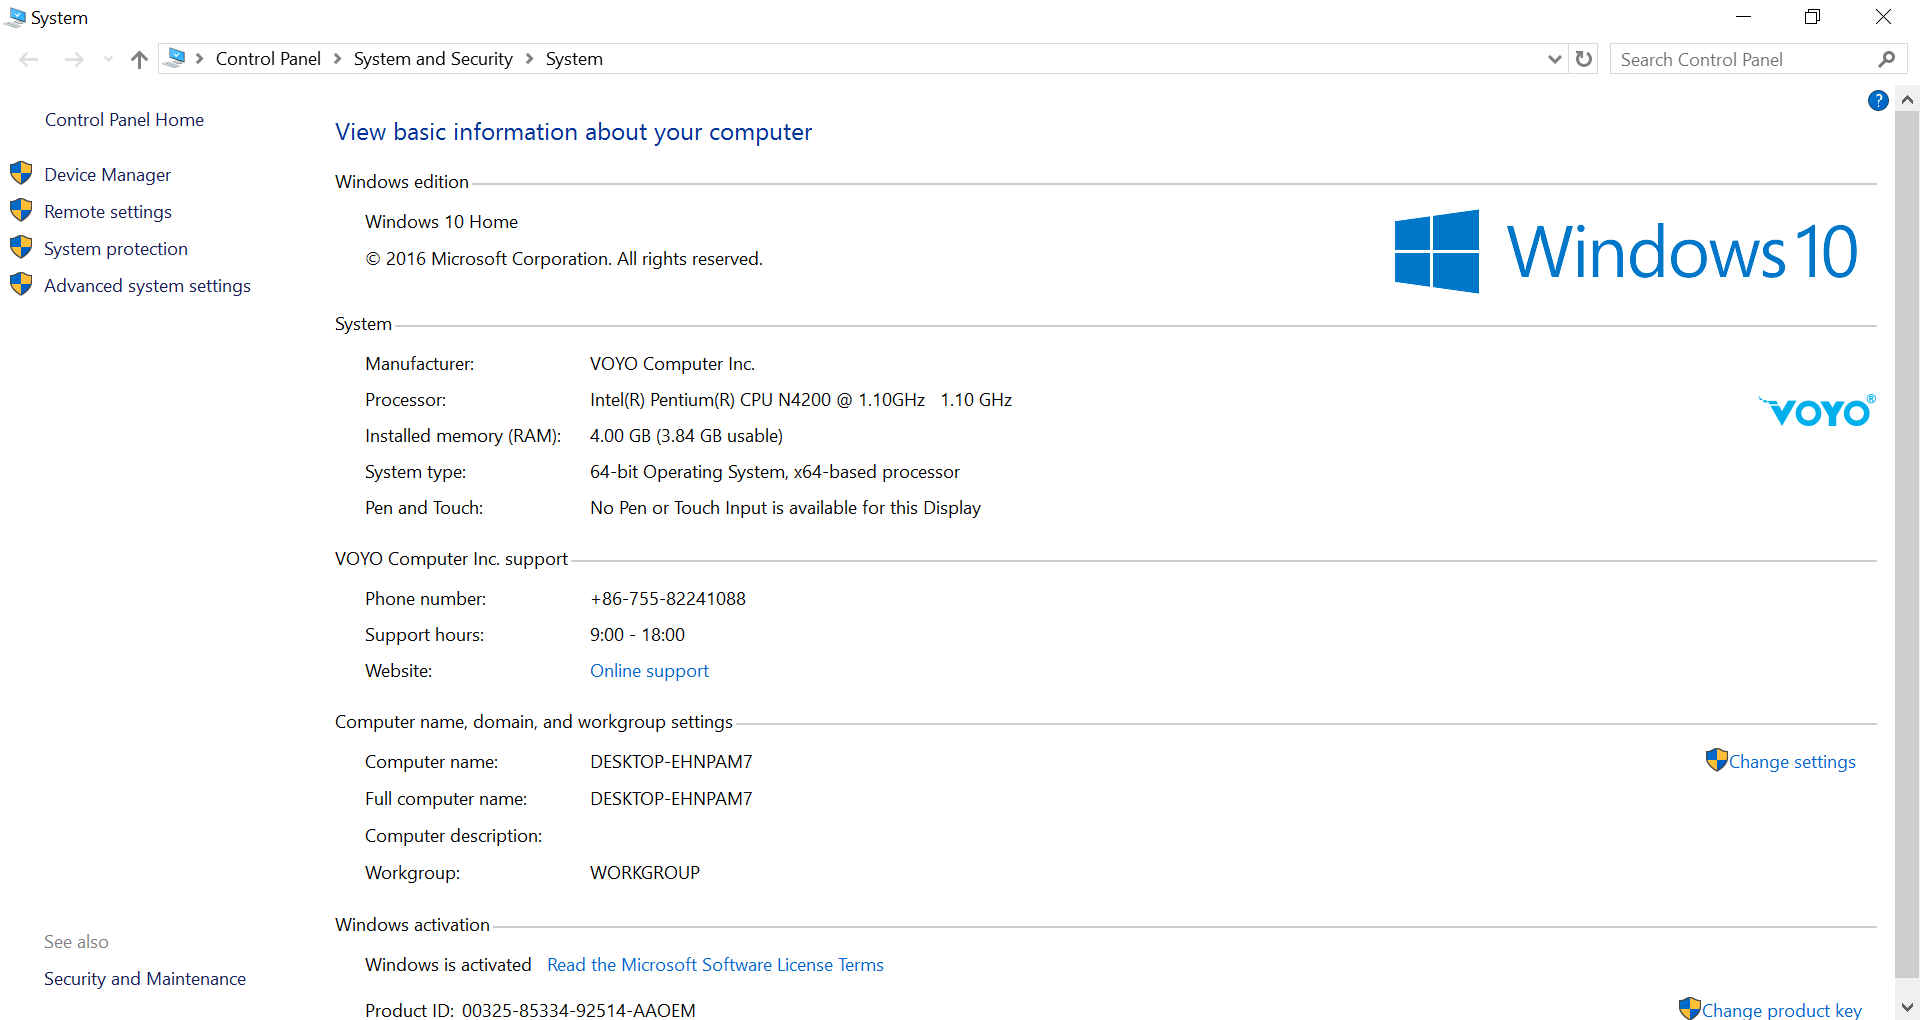Click the Device Manager shield icon
This screenshot has height=1020, width=1920.
21,173
